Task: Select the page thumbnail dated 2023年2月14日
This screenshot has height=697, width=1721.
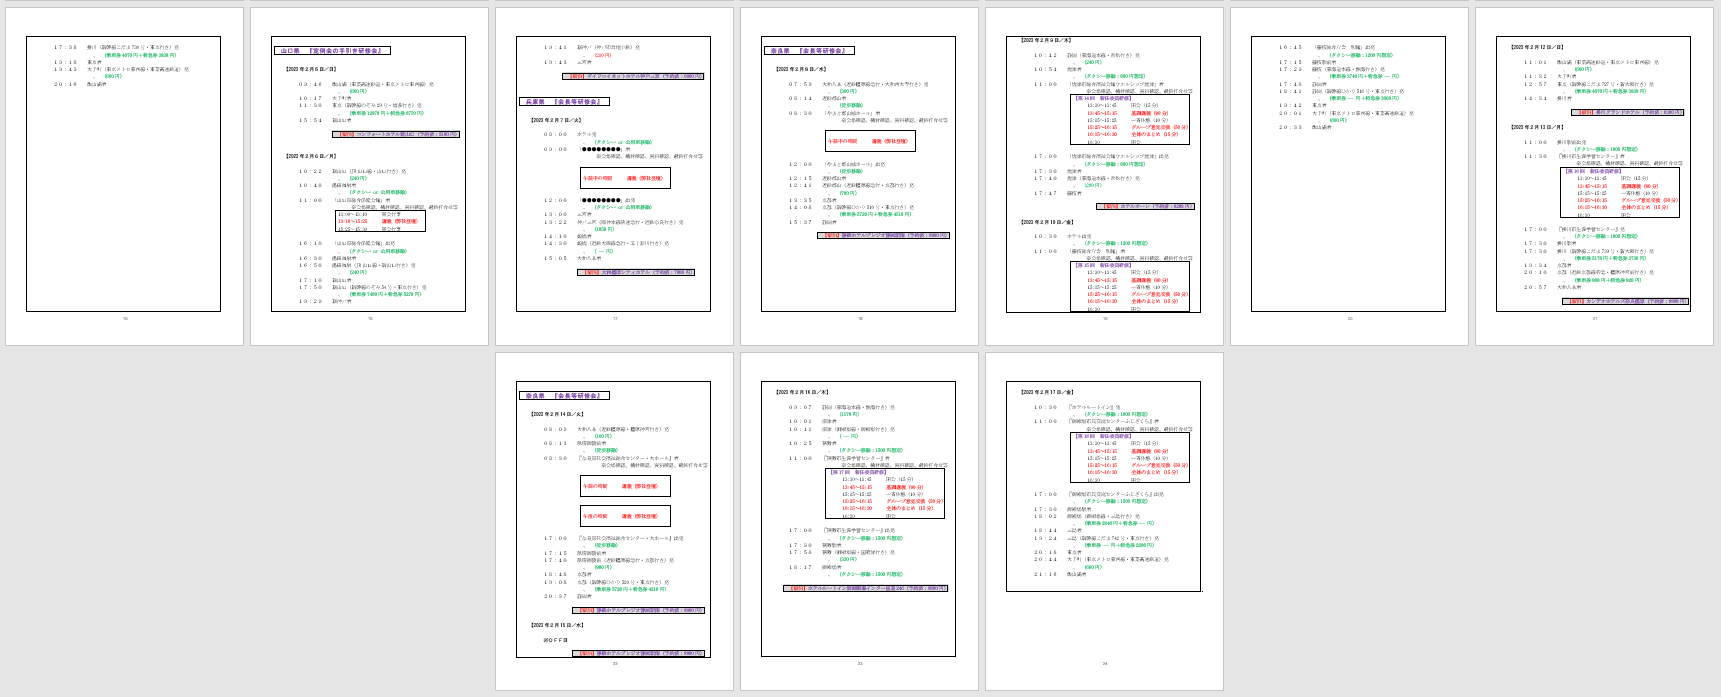Action: point(614,521)
